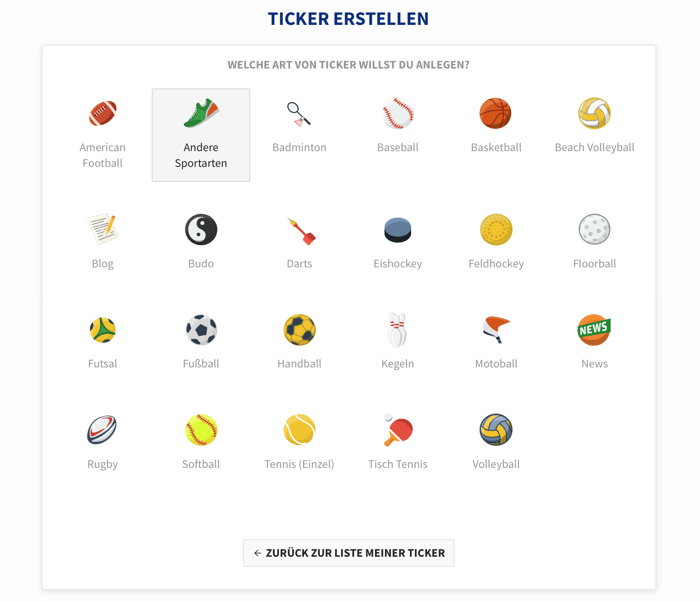Select the Motoball helmet icon
Image resolution: width=700 pixels, height=602 pixels.
click(496, 329)
